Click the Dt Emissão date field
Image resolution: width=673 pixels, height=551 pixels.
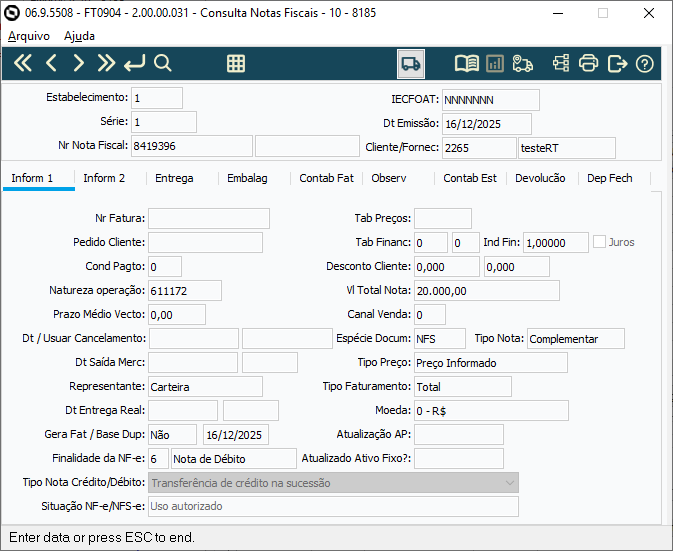487,124
